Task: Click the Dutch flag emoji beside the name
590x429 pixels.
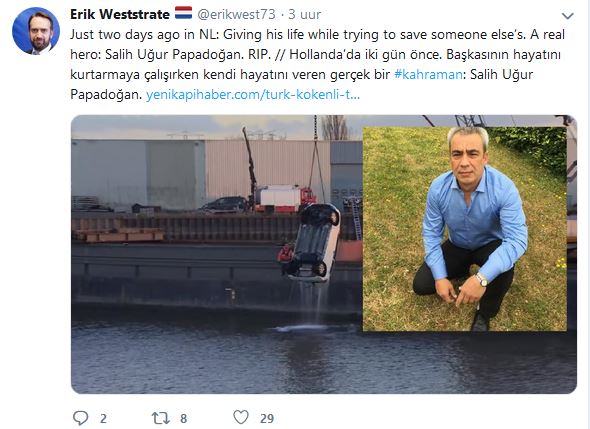Action: coord(183,13)
